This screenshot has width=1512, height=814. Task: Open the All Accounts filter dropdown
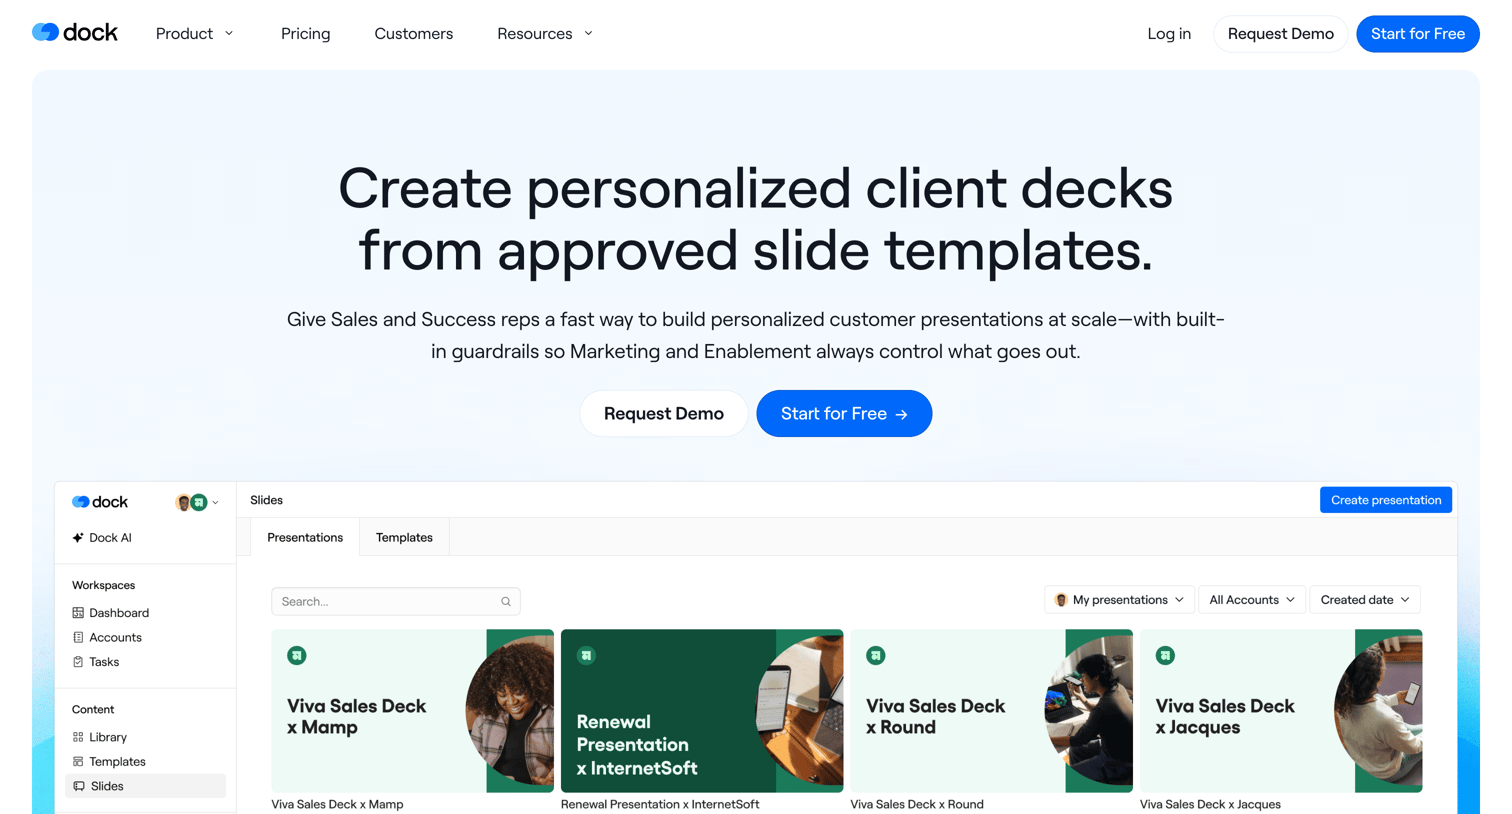(x=1252, y=600)
